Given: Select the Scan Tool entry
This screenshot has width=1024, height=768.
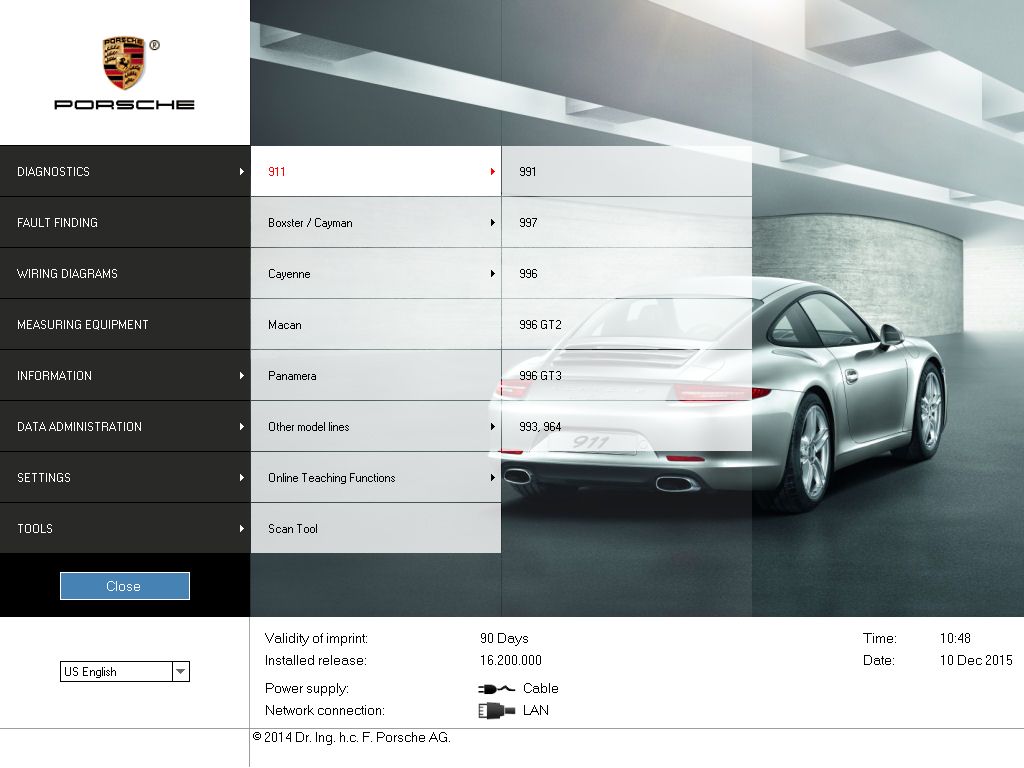Looking at the screenshot, I should click(x=376, y=528).
